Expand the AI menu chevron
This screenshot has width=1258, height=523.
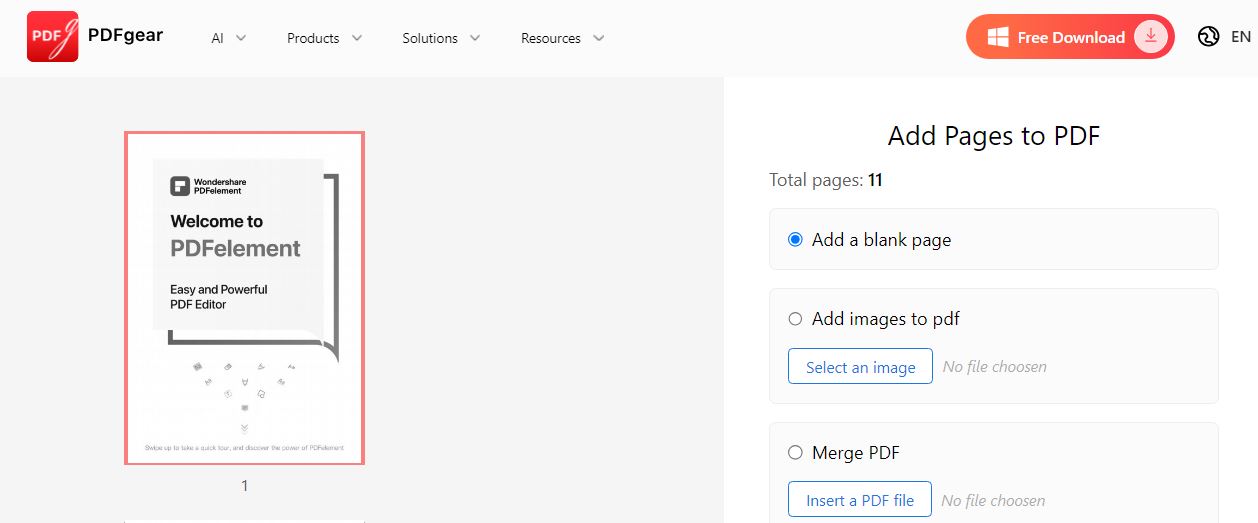point(241,38)
